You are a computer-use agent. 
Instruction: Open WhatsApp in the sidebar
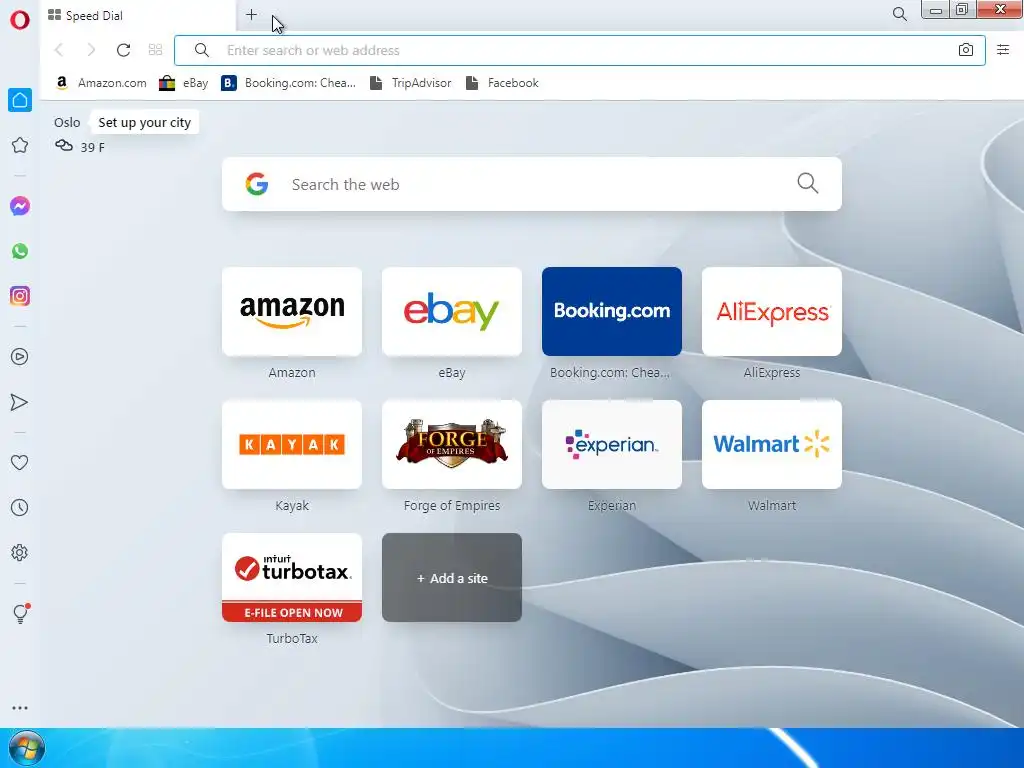point(20,251)
